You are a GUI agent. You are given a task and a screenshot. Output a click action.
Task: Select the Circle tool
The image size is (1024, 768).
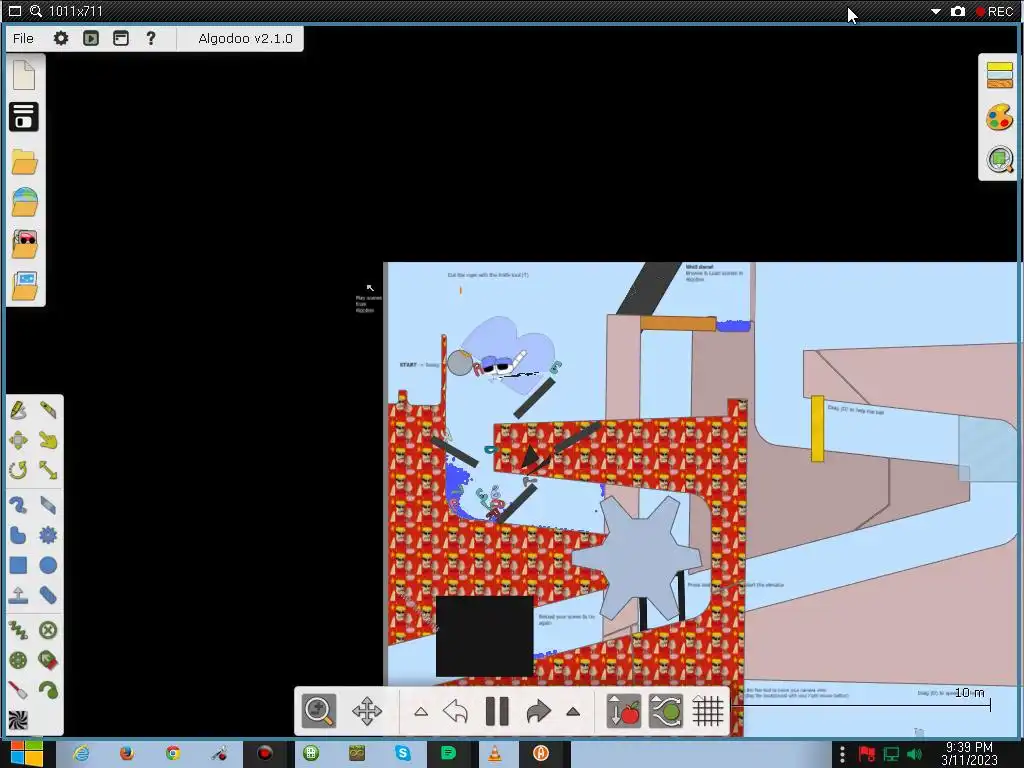48,565
